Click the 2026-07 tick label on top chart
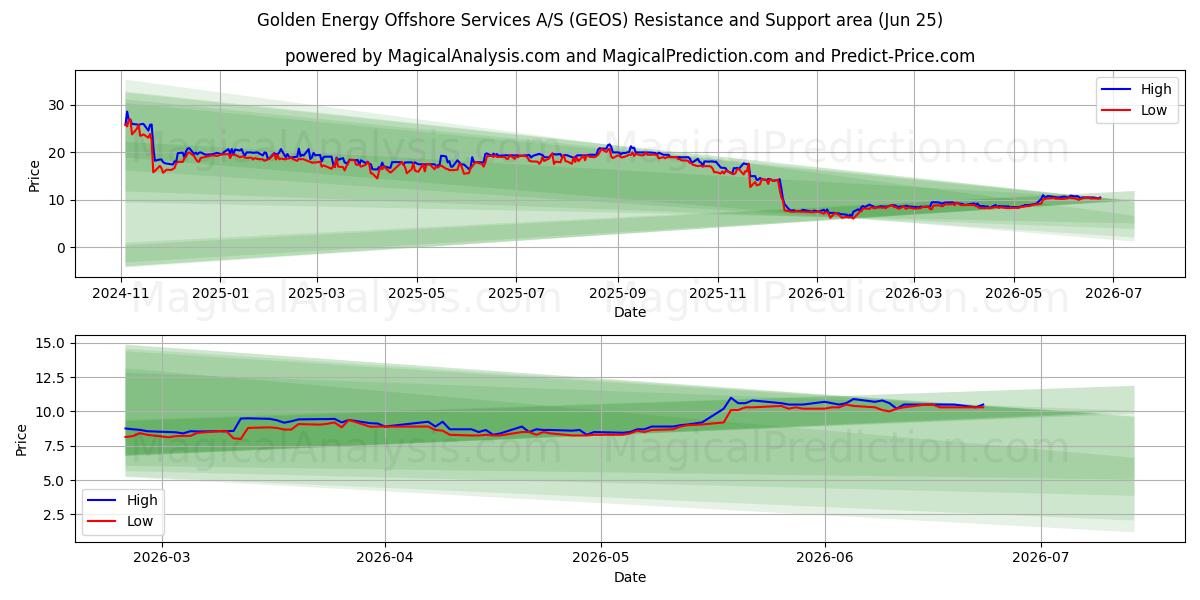Viewport: 1200px width, 600px height. (x=1113, y=294)
